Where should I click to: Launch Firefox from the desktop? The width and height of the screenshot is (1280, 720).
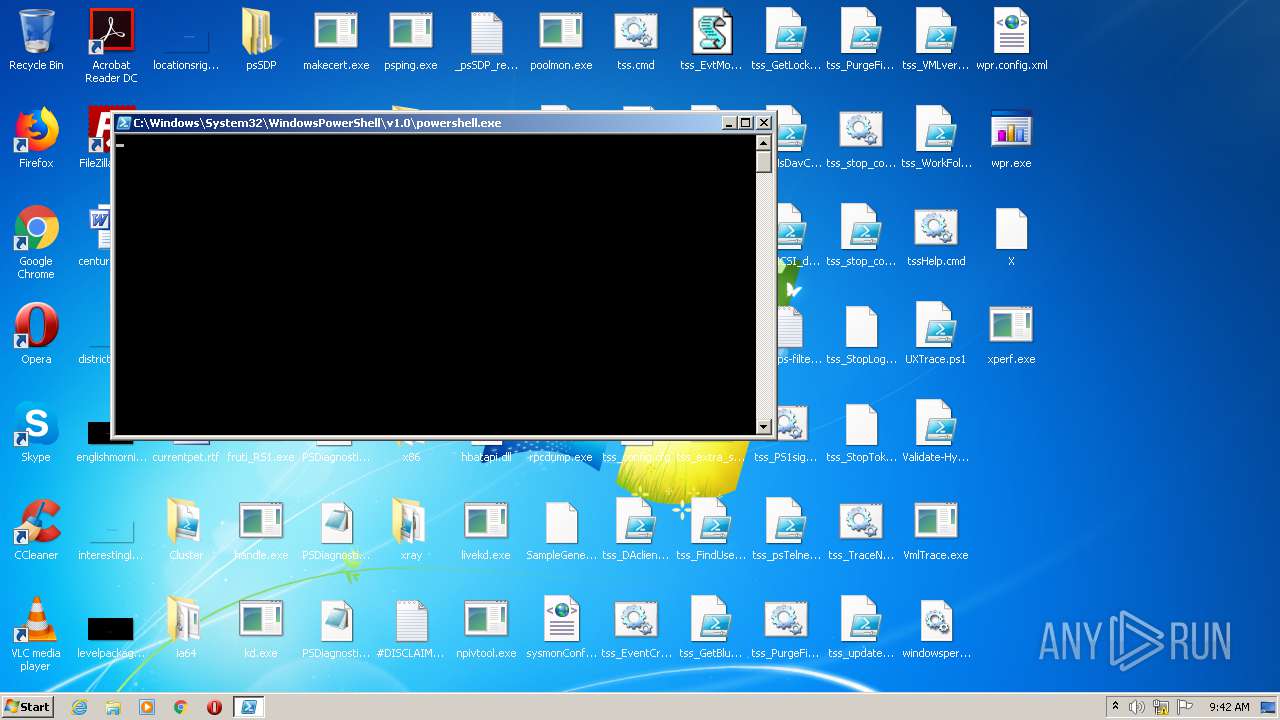pyautogui.click(x=36, y=139)
